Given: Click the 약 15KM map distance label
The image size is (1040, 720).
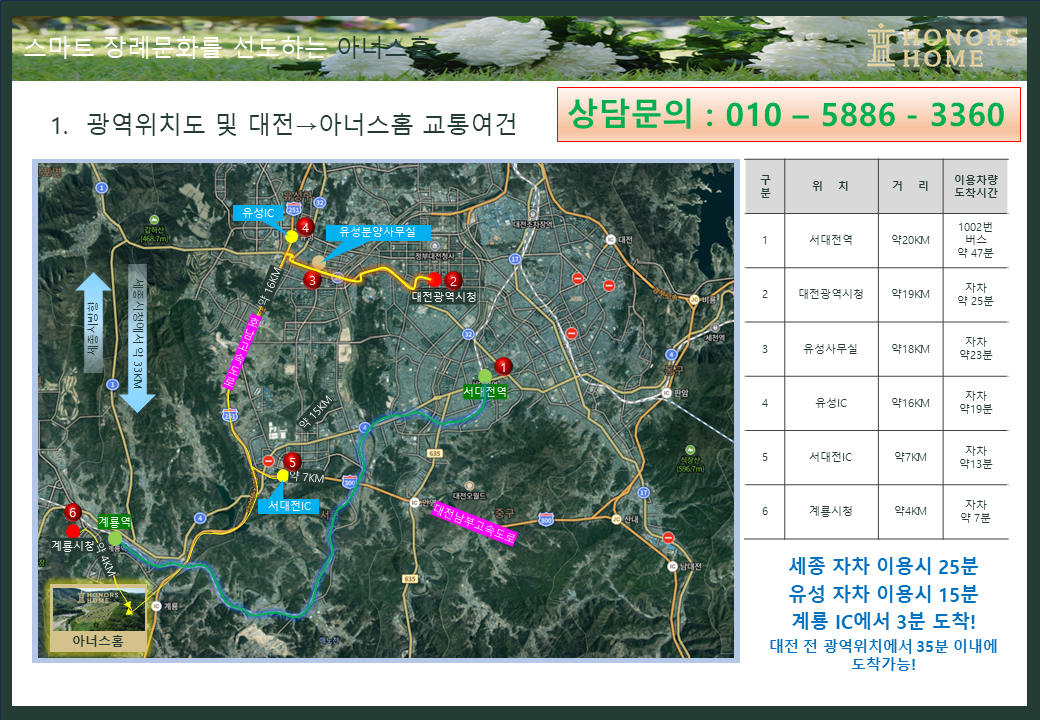Looking at the screenshot, I should 315,412.
